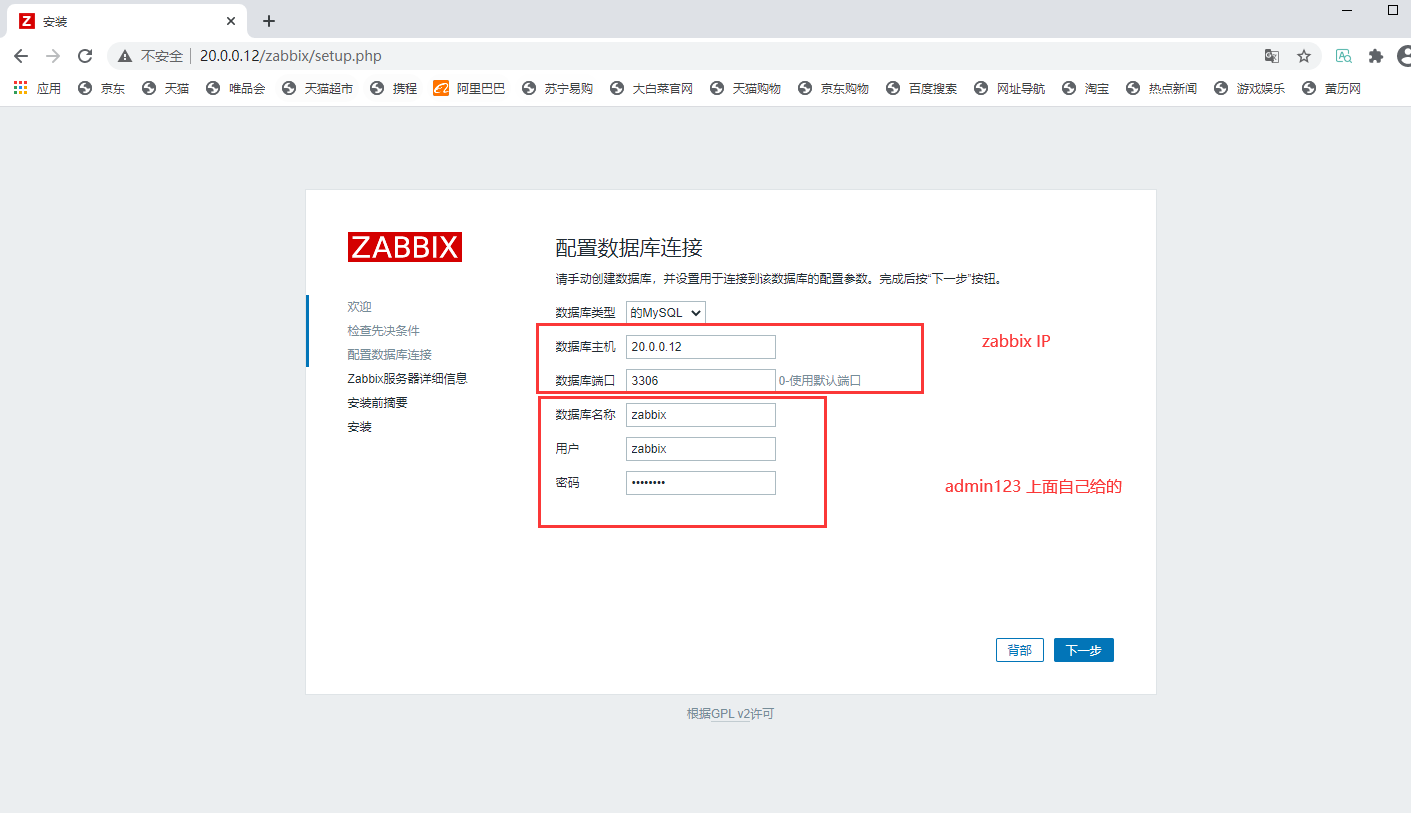This screenshot has width=1411, height=813.
Task: Click the 用户 input field
Action: point(701,449)
